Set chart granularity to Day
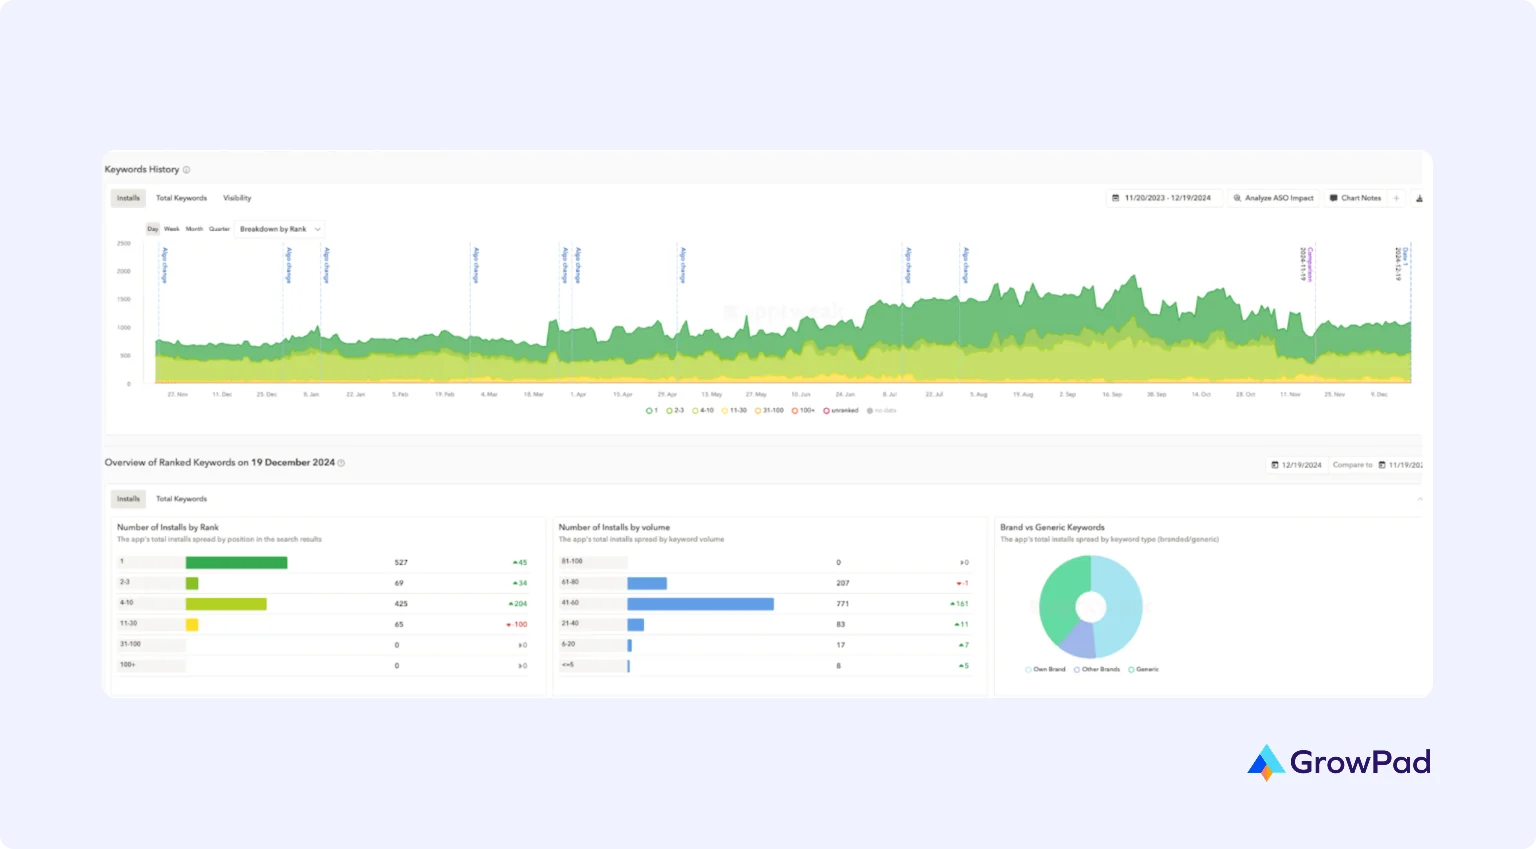The image size is (1536, 849). pos(153,229)
